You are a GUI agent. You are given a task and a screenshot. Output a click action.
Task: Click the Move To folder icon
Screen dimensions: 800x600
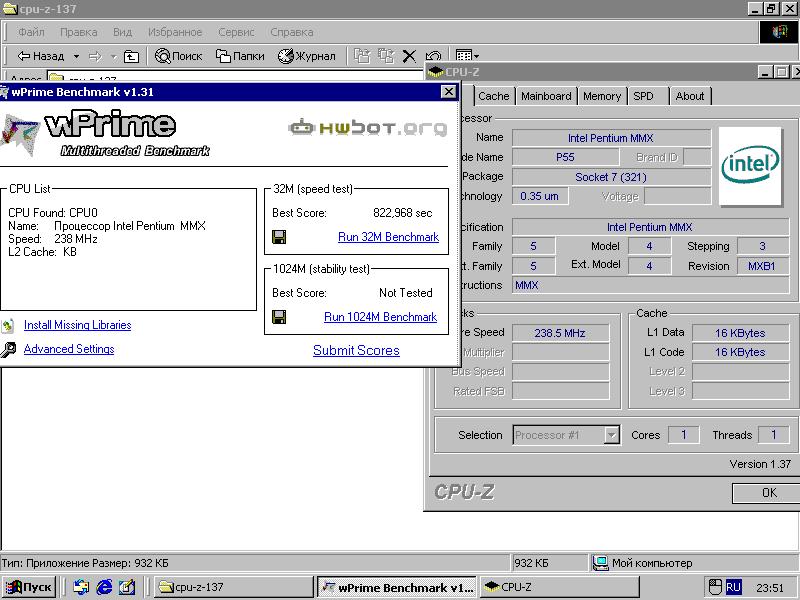click(362, 56)
